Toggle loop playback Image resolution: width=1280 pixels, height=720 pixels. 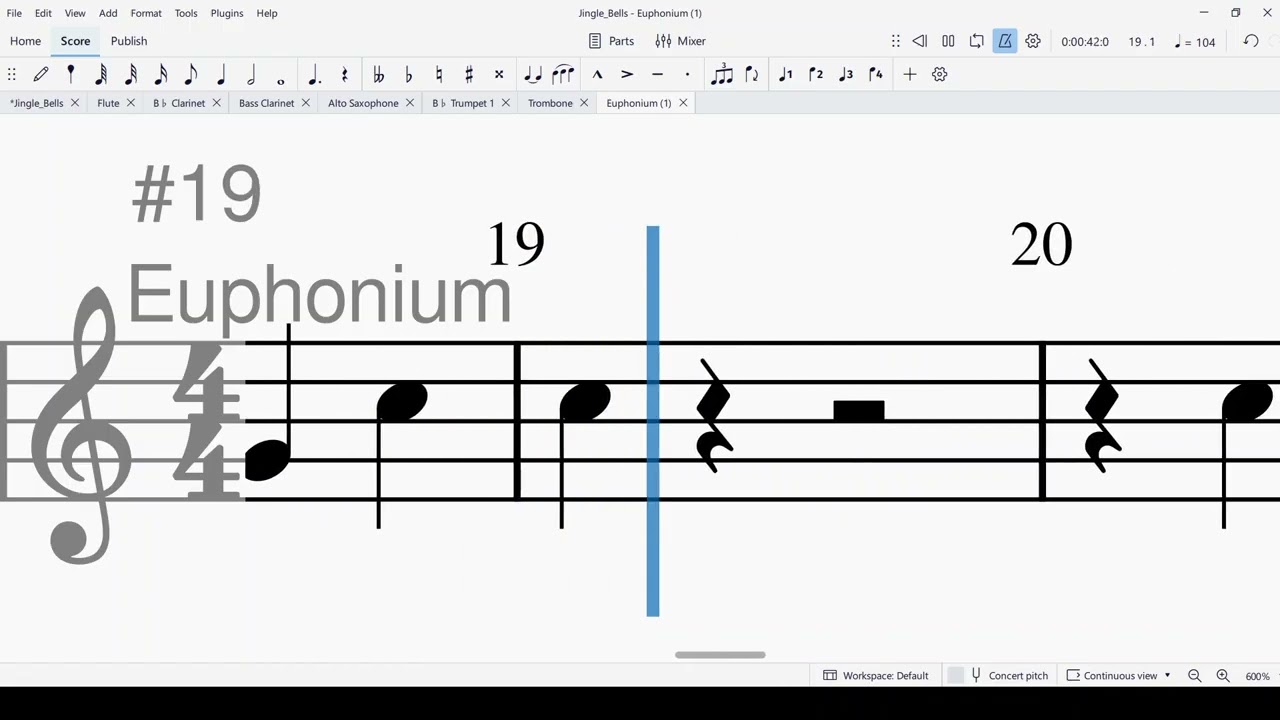[977, 41]
